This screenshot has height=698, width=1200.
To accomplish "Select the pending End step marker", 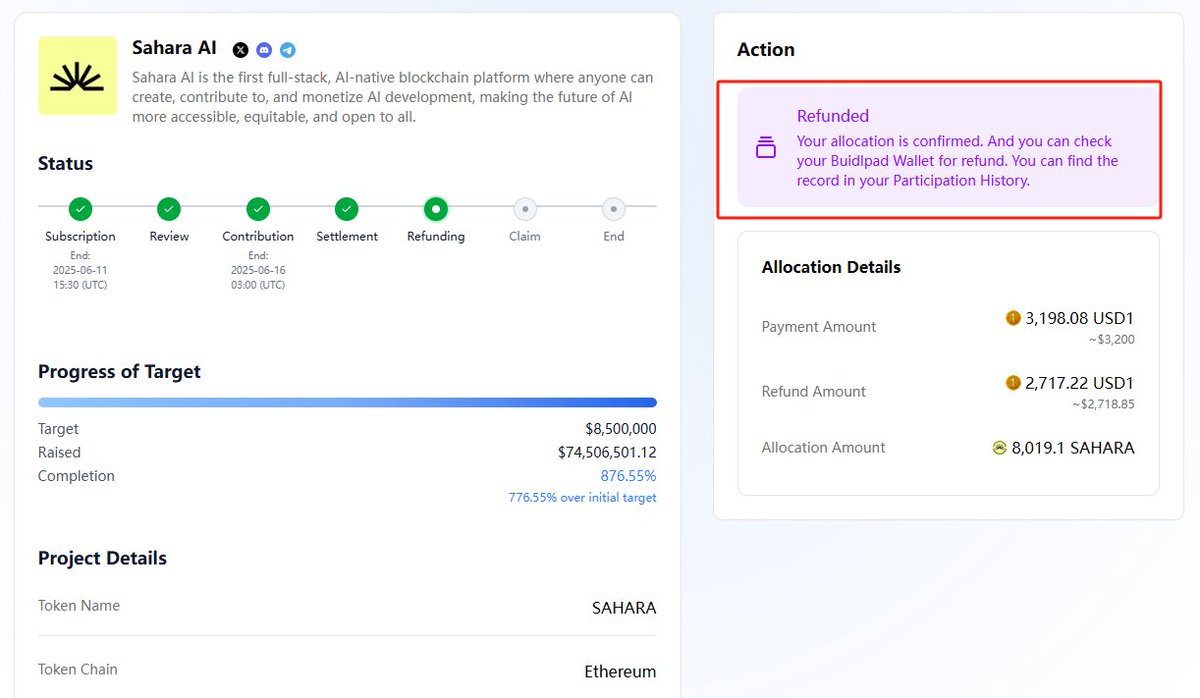I will (613, 209).
